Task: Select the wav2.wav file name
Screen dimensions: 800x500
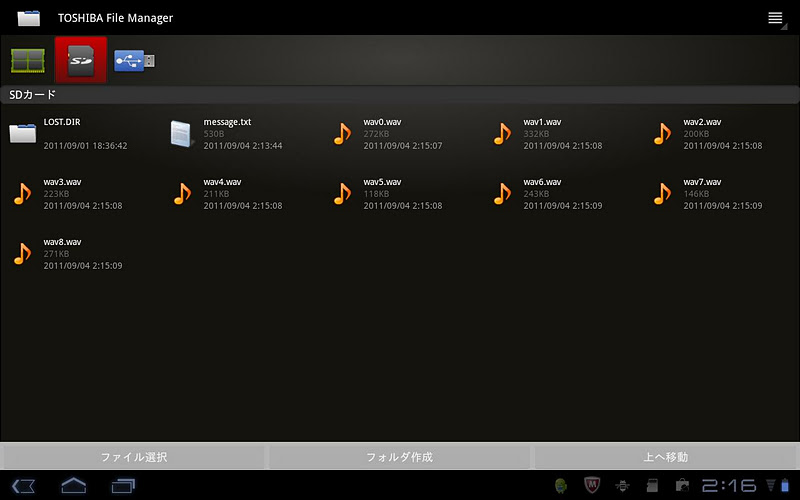Action: click(x=702, y=122)
